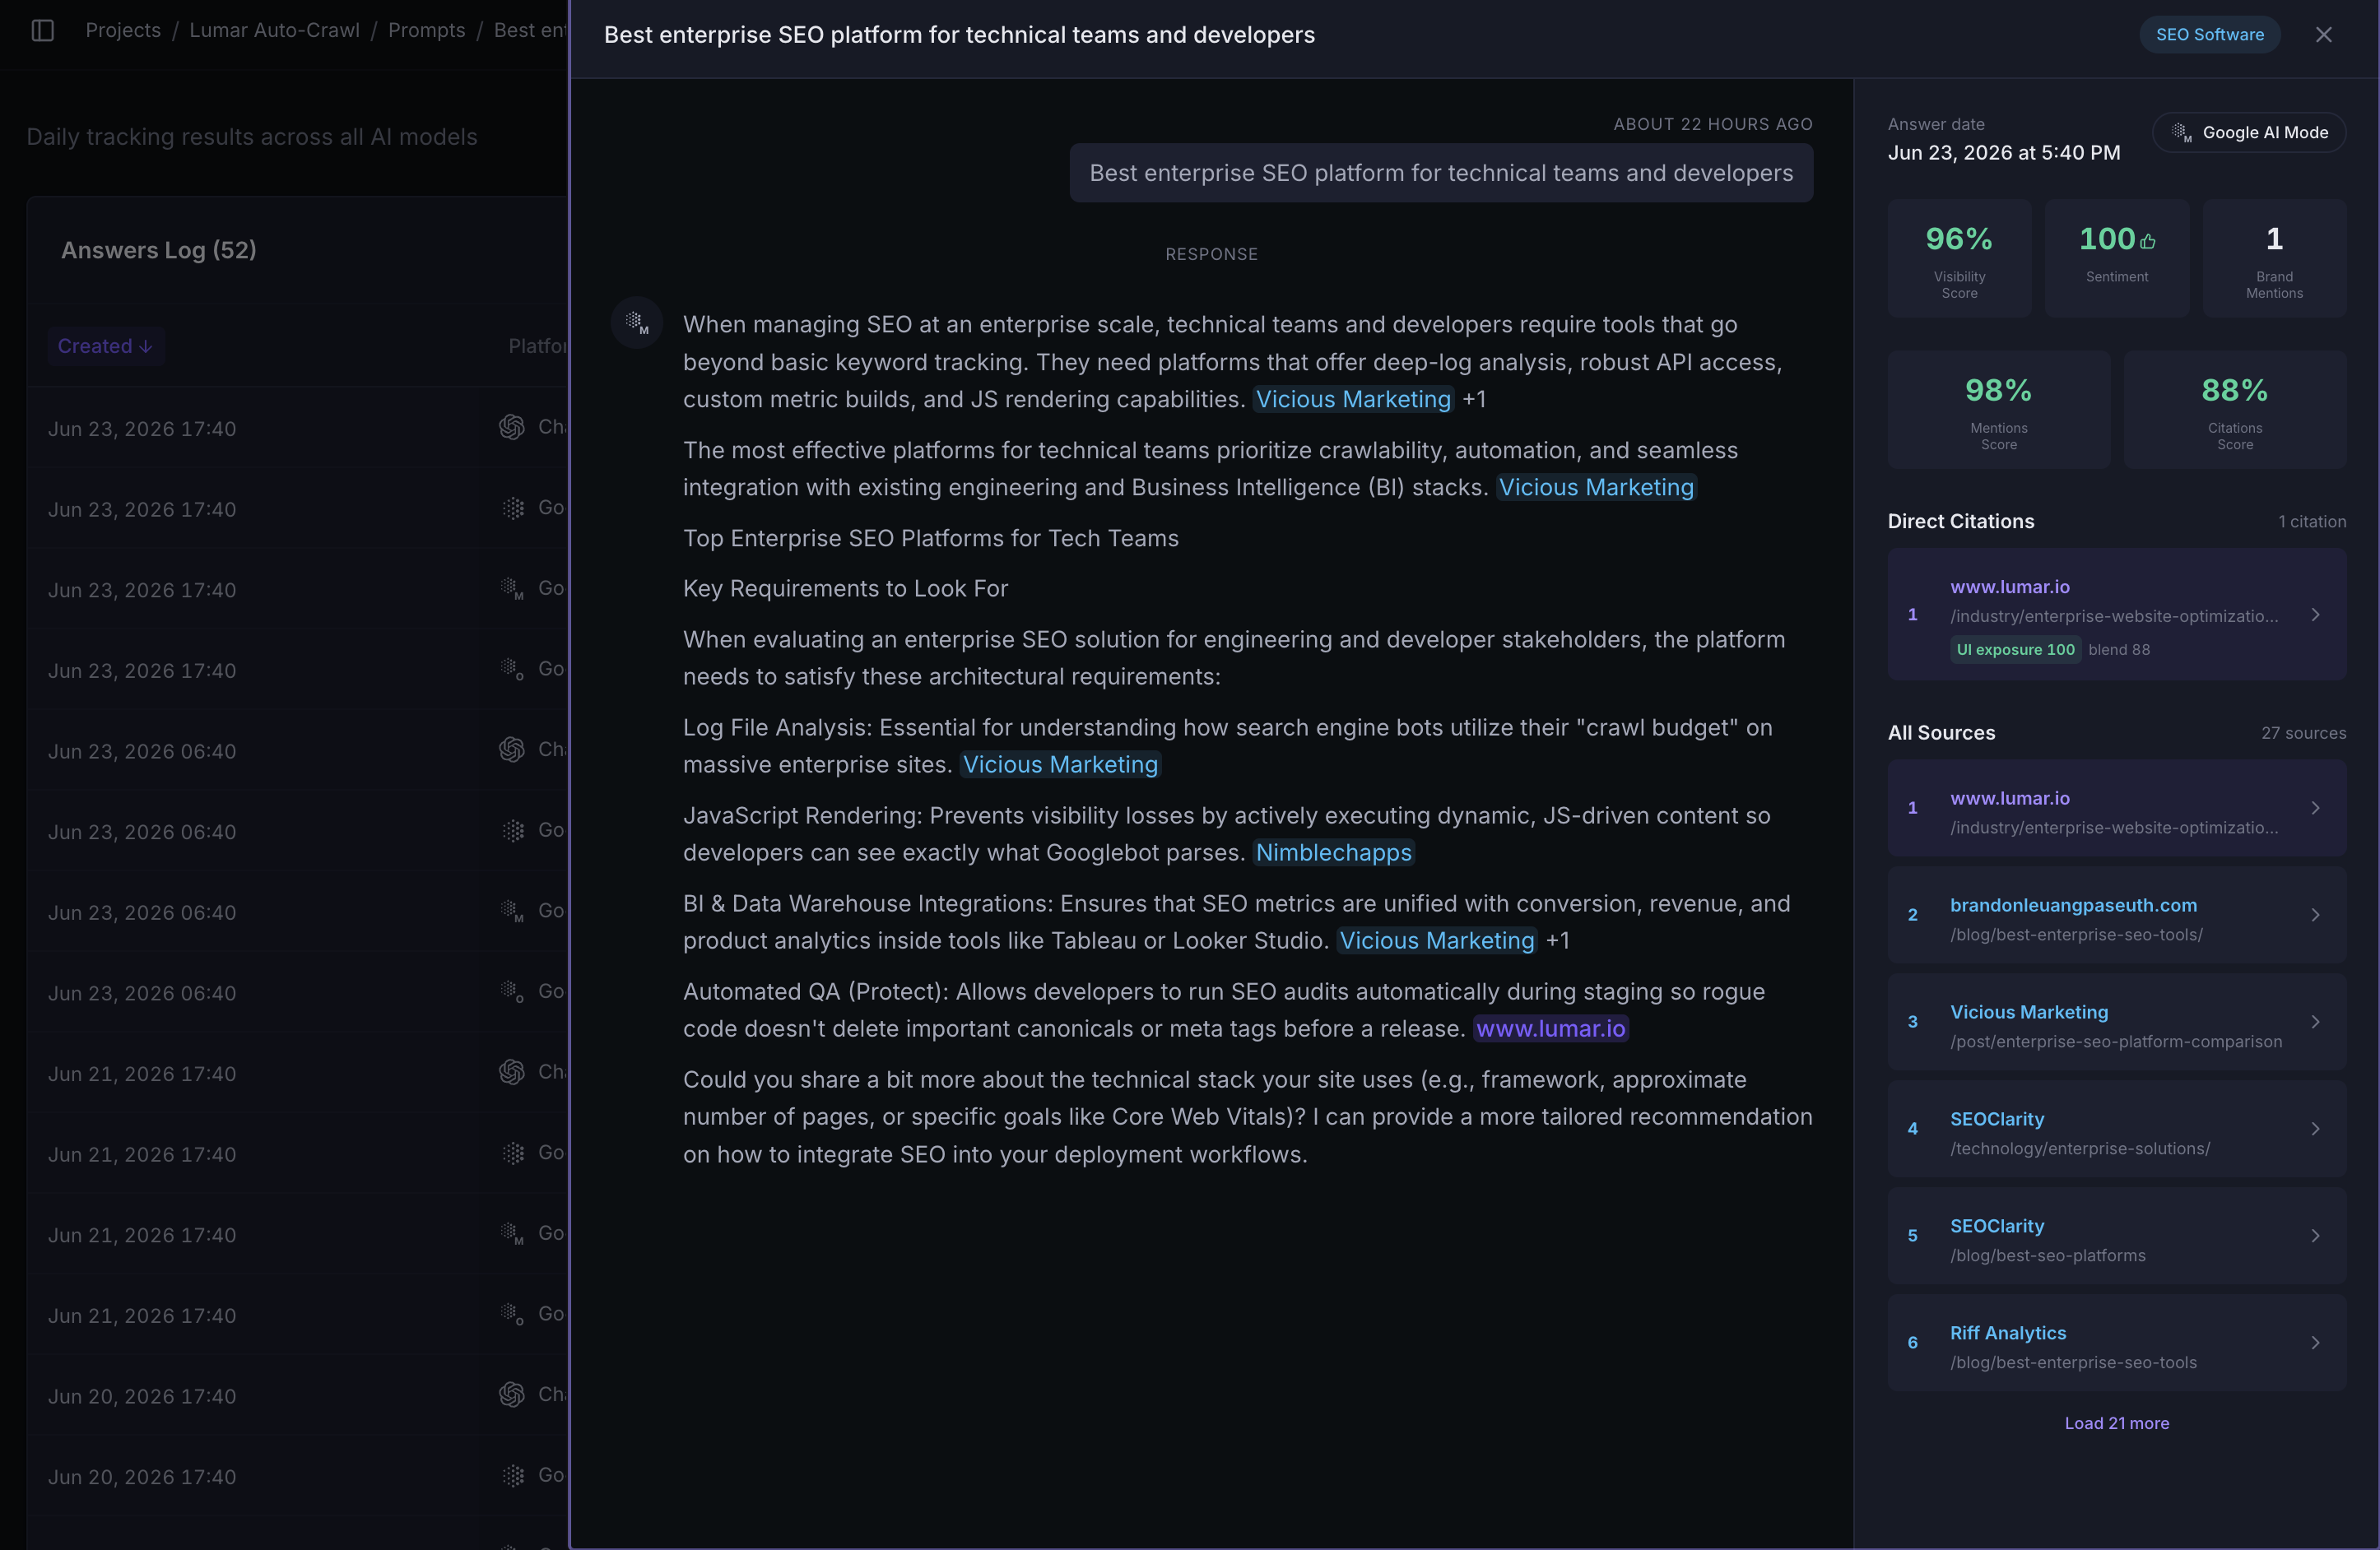Click the Nimblechapps citation in response
The image size is (2380, 1550).
[1333, 853]
